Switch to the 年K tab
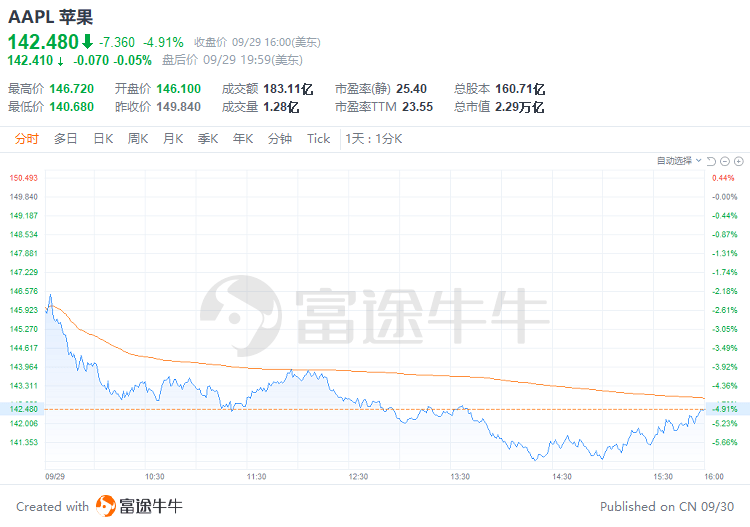Image resolution: width=750 pixels, height=527 pixels. [x=243, y=139]
